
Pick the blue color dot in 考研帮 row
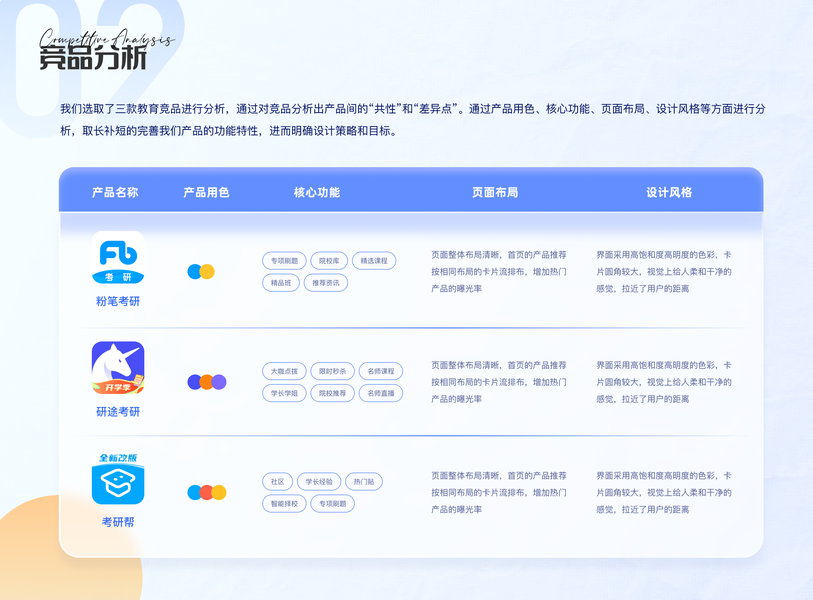[194, 493]
